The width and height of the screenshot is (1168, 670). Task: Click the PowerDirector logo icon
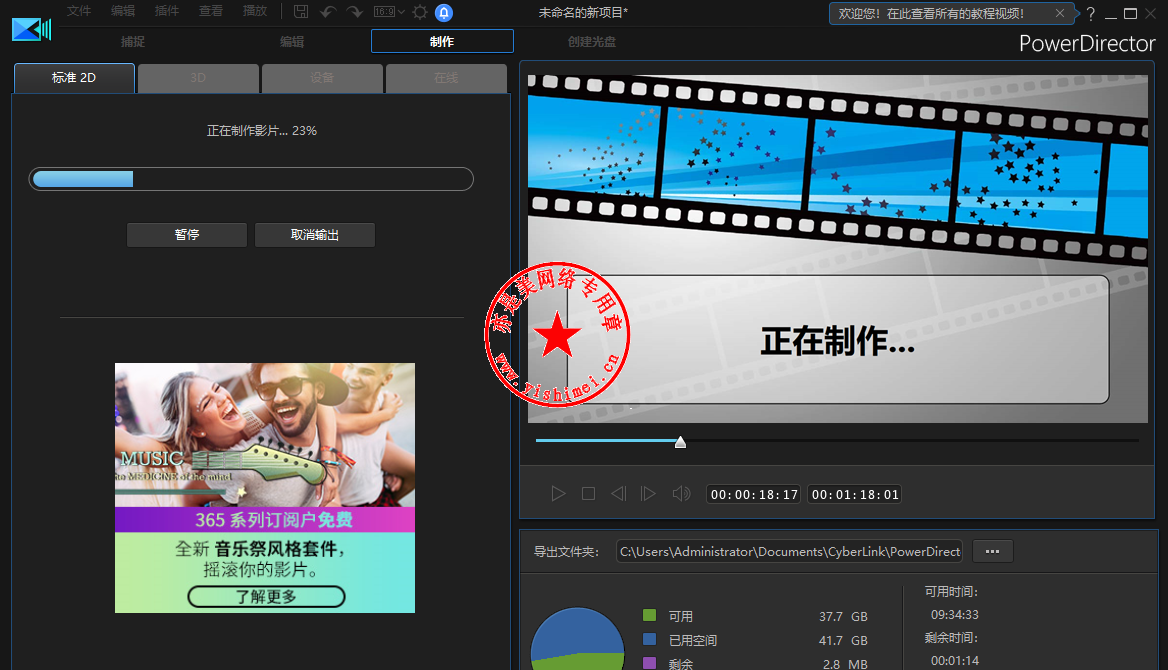click(31, 29)
